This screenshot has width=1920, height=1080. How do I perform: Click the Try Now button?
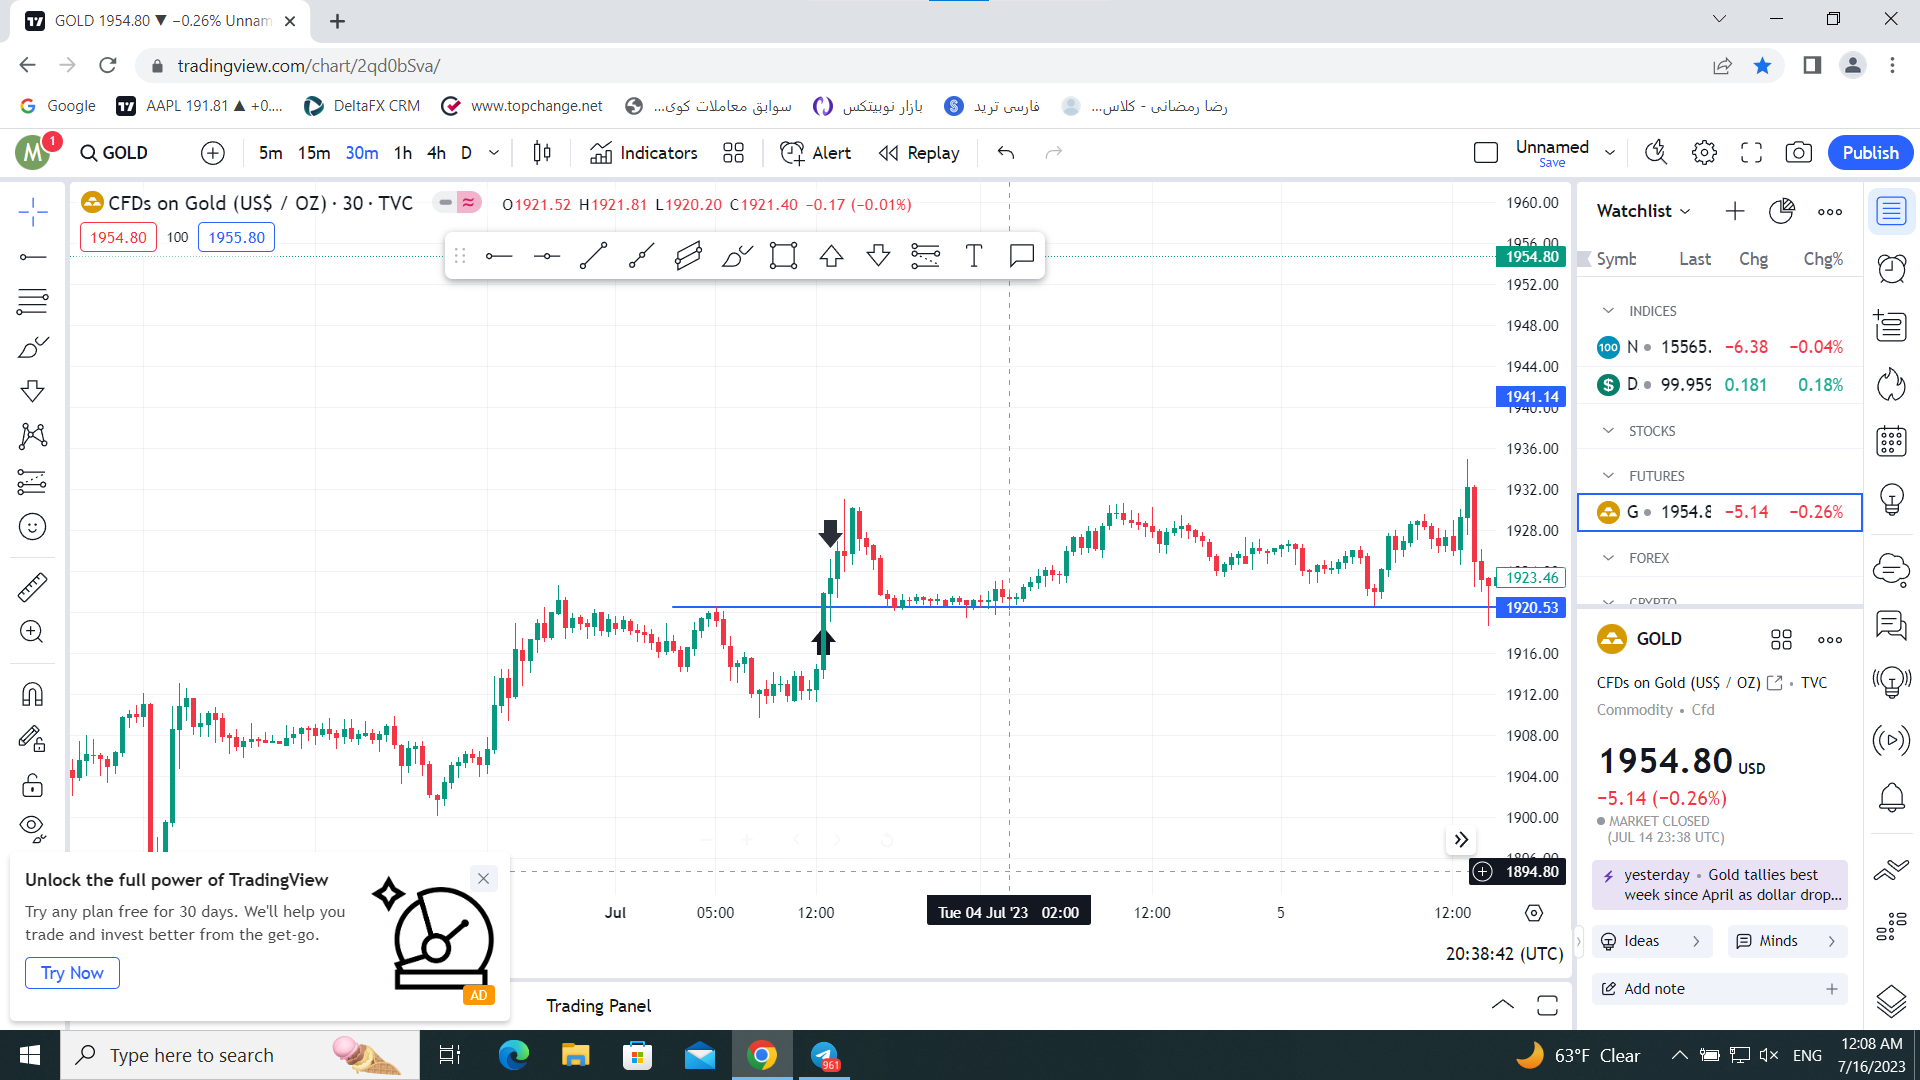72,973
